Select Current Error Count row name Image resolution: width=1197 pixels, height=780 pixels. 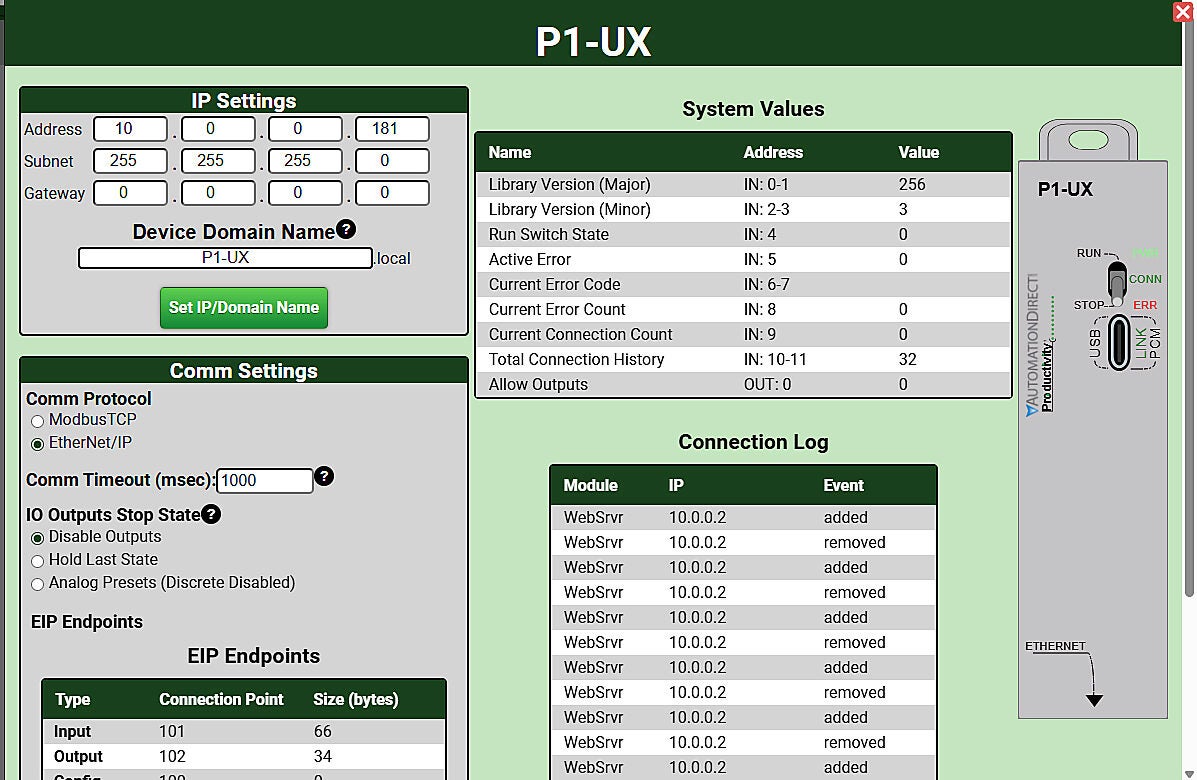(557, 310)
